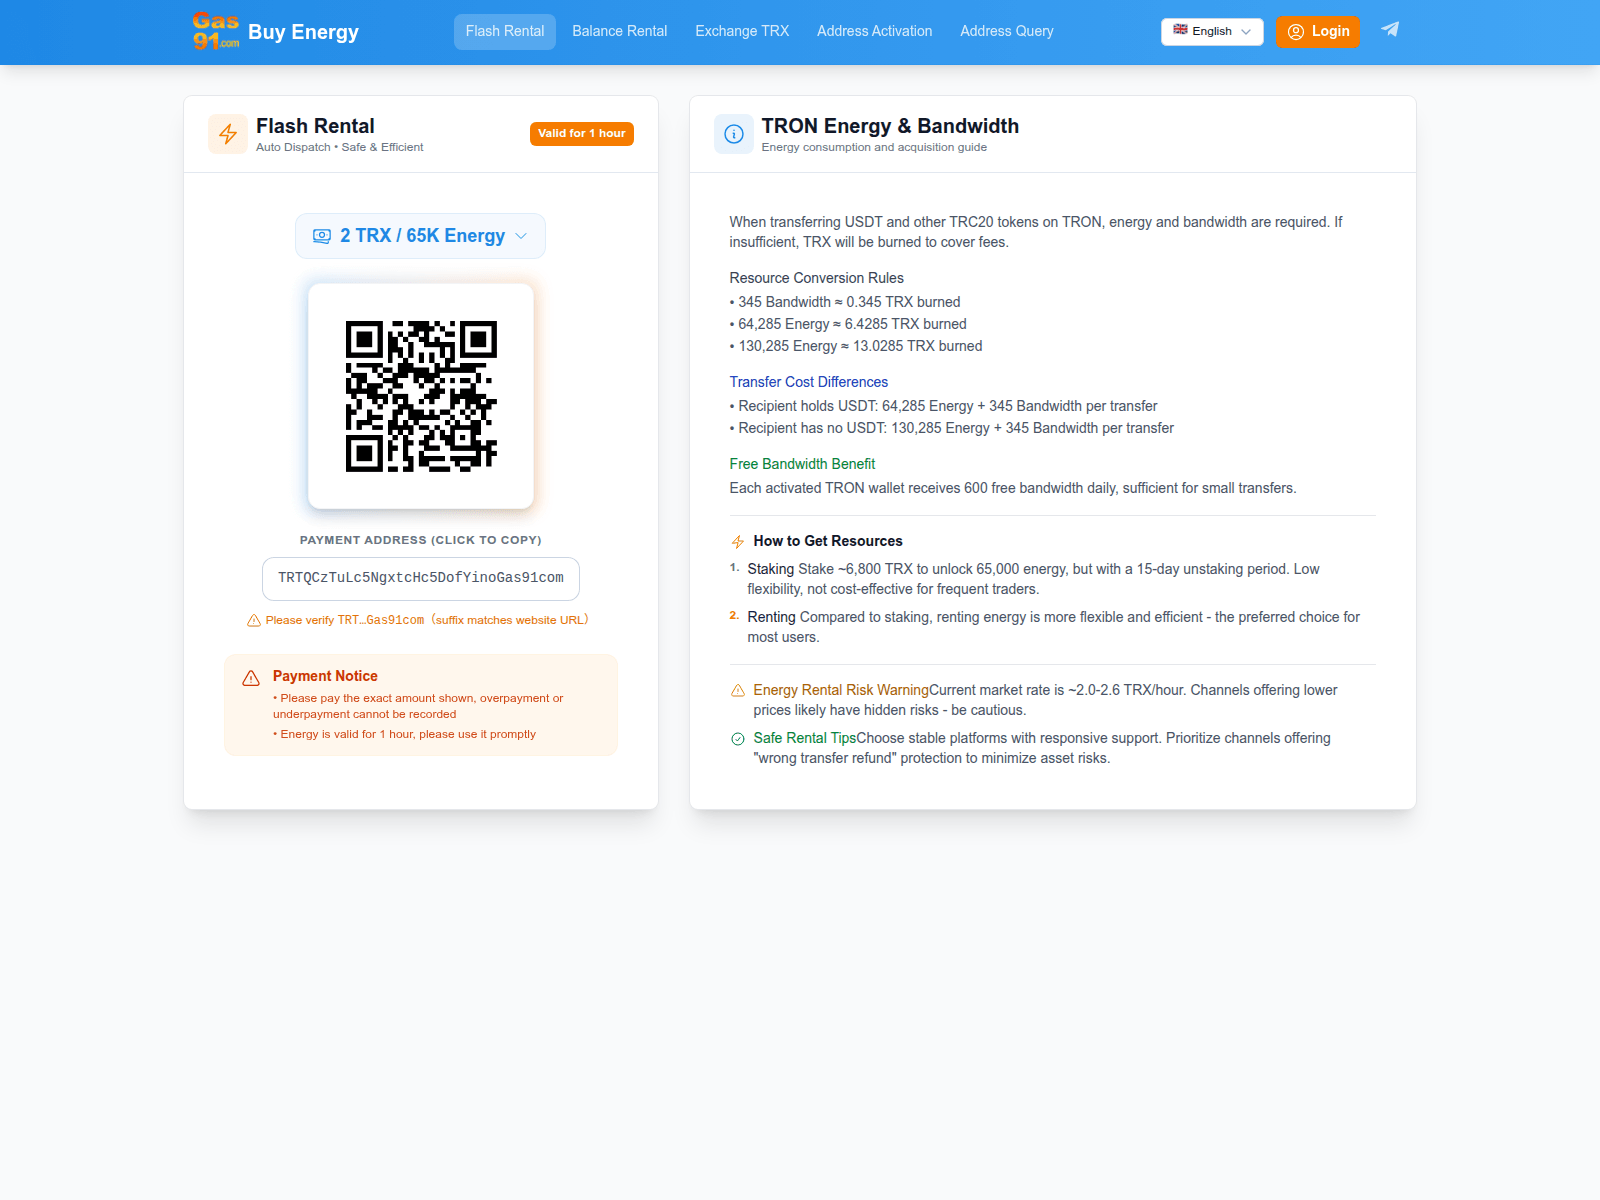Click the warning triangle next to Payment Notice
Screen dimensions: 1600x1200
(251, 678)
